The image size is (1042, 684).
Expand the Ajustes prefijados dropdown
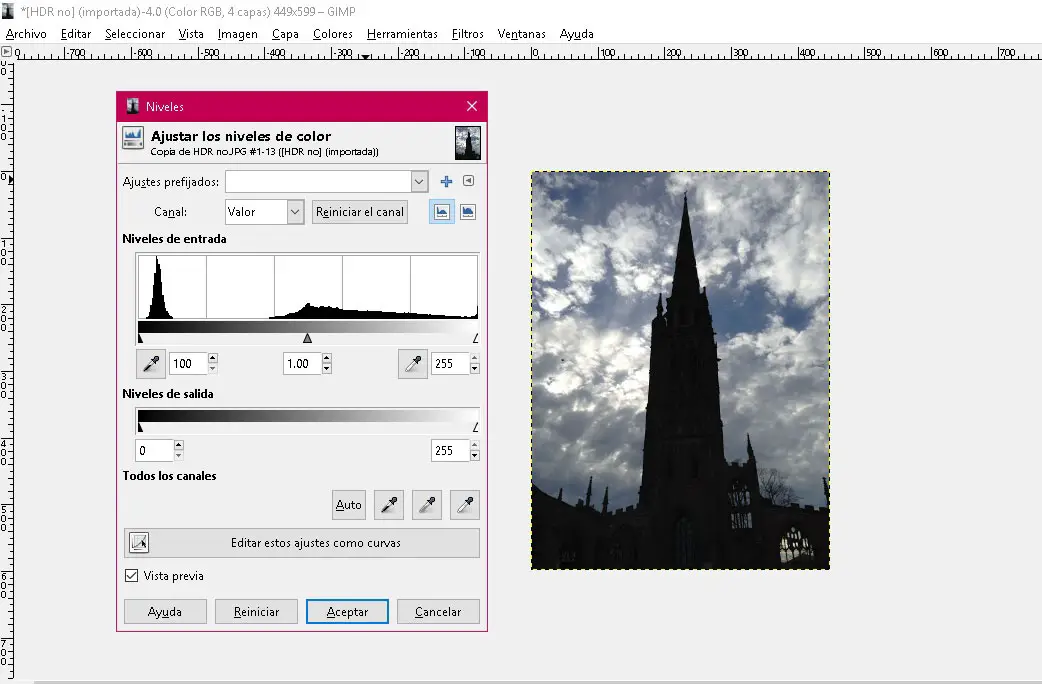pos(419,181)
